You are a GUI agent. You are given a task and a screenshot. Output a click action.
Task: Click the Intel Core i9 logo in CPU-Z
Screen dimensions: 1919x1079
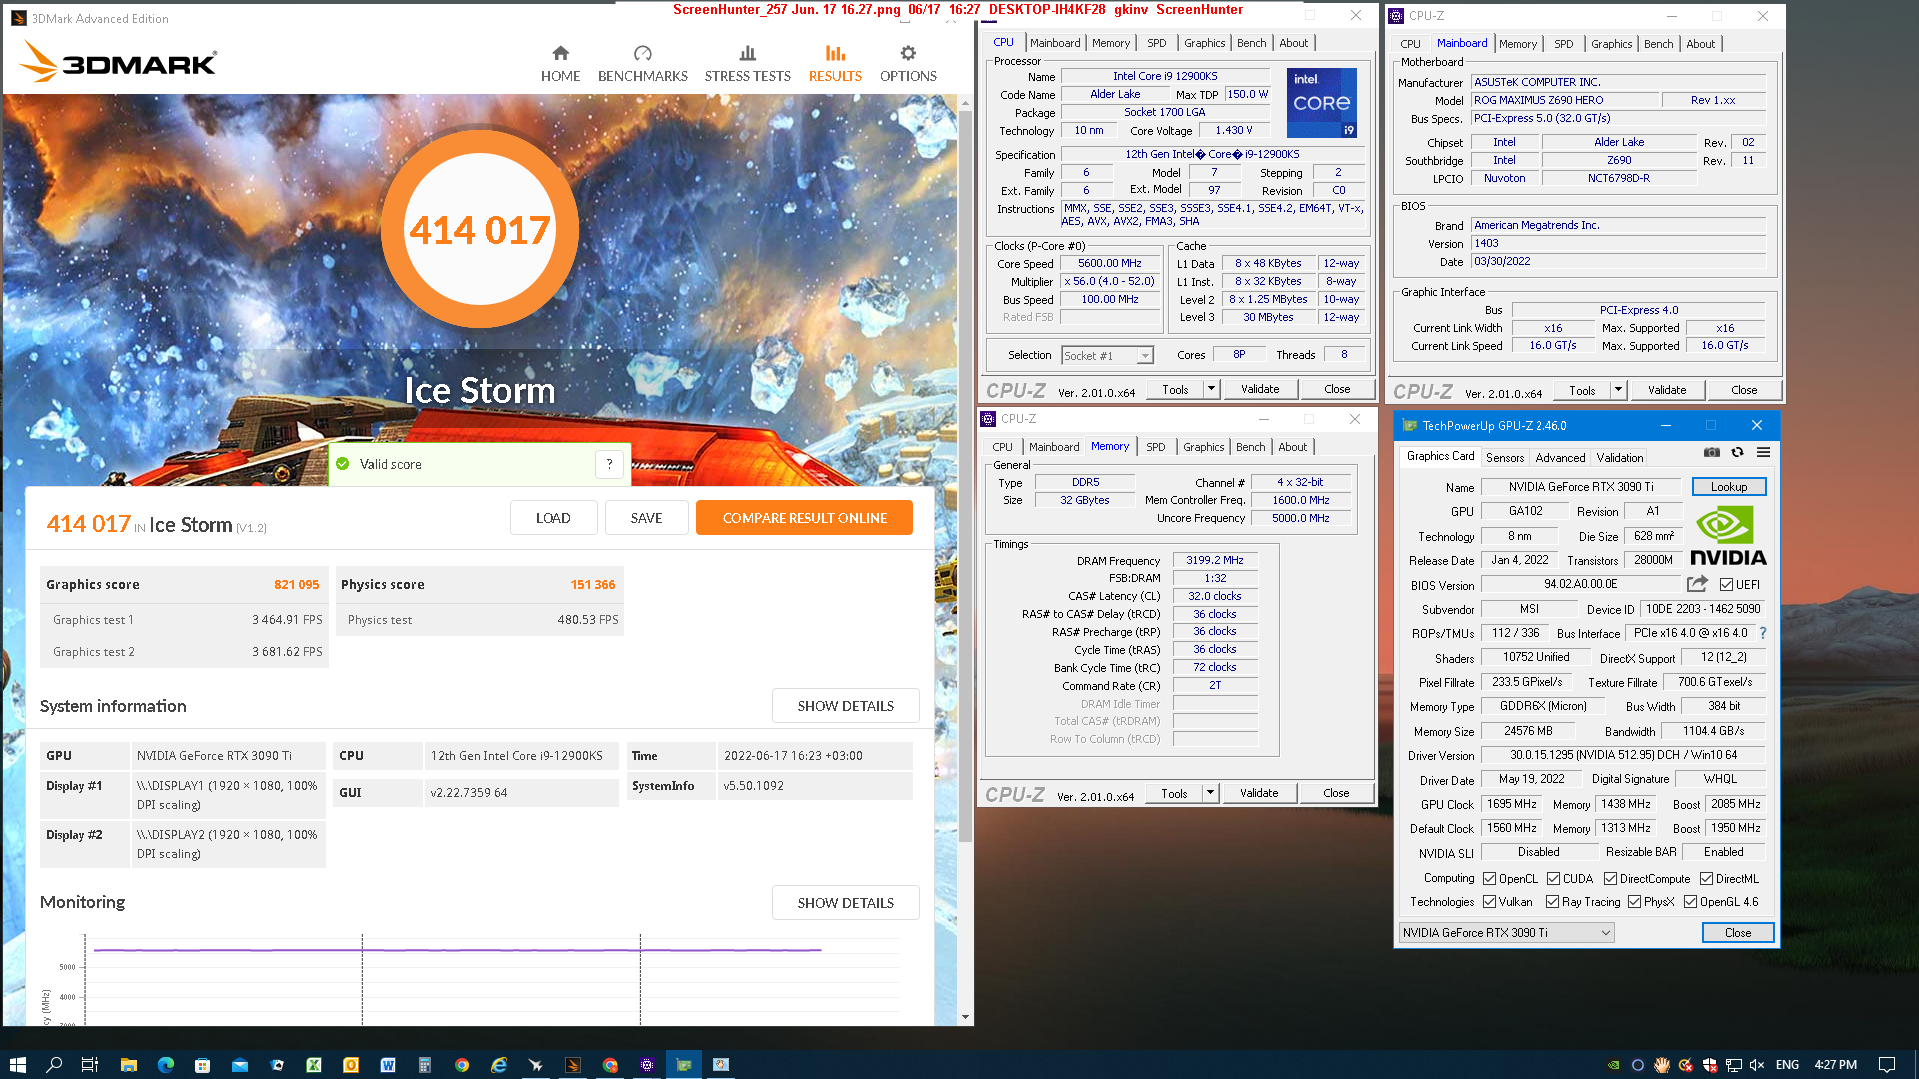pos(1321,103)
